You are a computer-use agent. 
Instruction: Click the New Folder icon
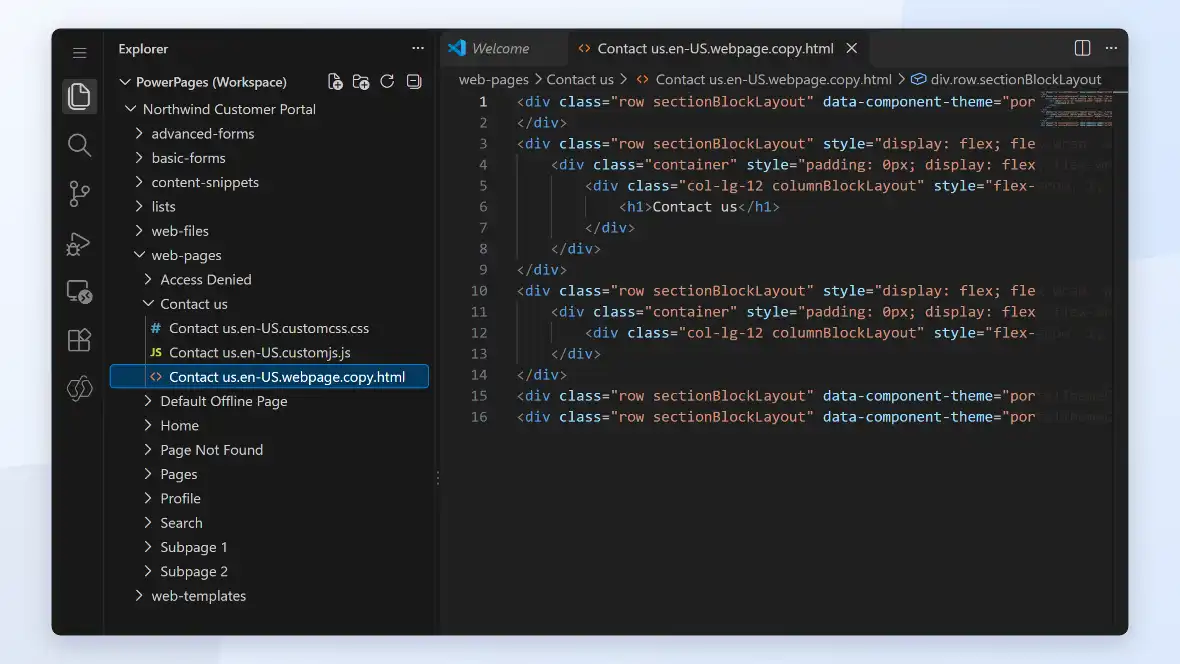coord(361,81)
